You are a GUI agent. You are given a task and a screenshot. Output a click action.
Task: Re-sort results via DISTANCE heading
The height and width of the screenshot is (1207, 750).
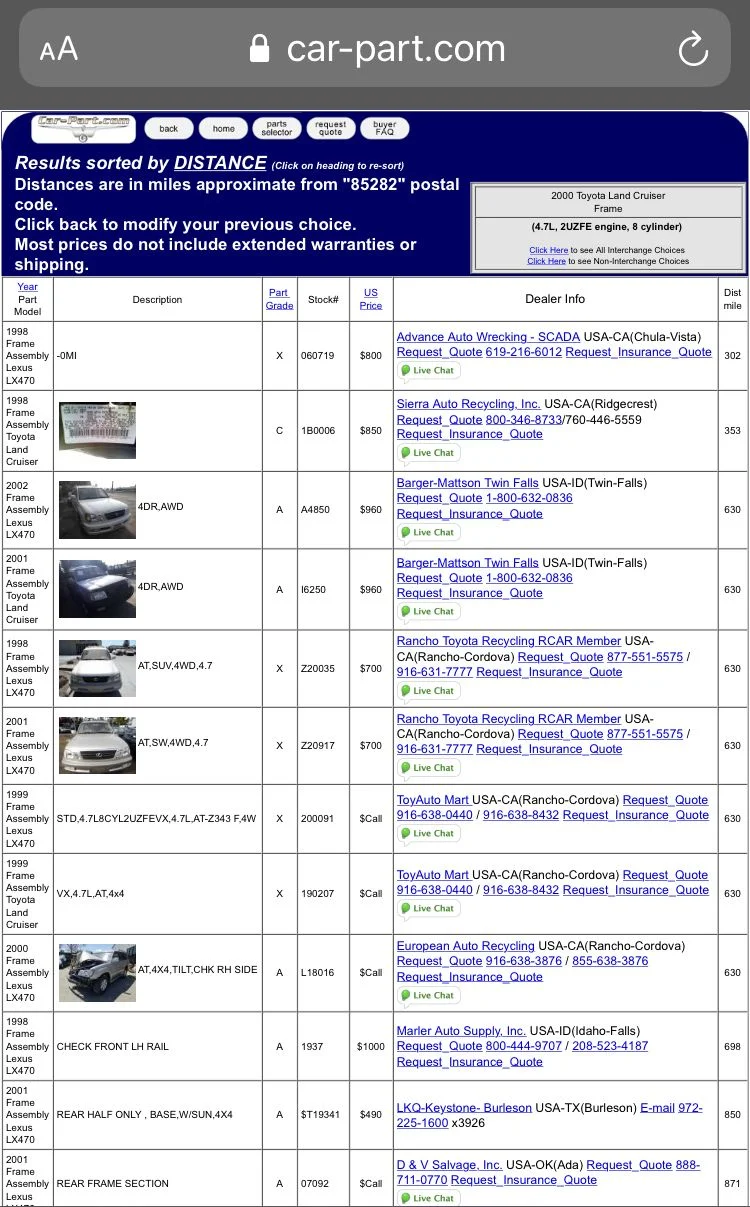click(x=220, y=163)
